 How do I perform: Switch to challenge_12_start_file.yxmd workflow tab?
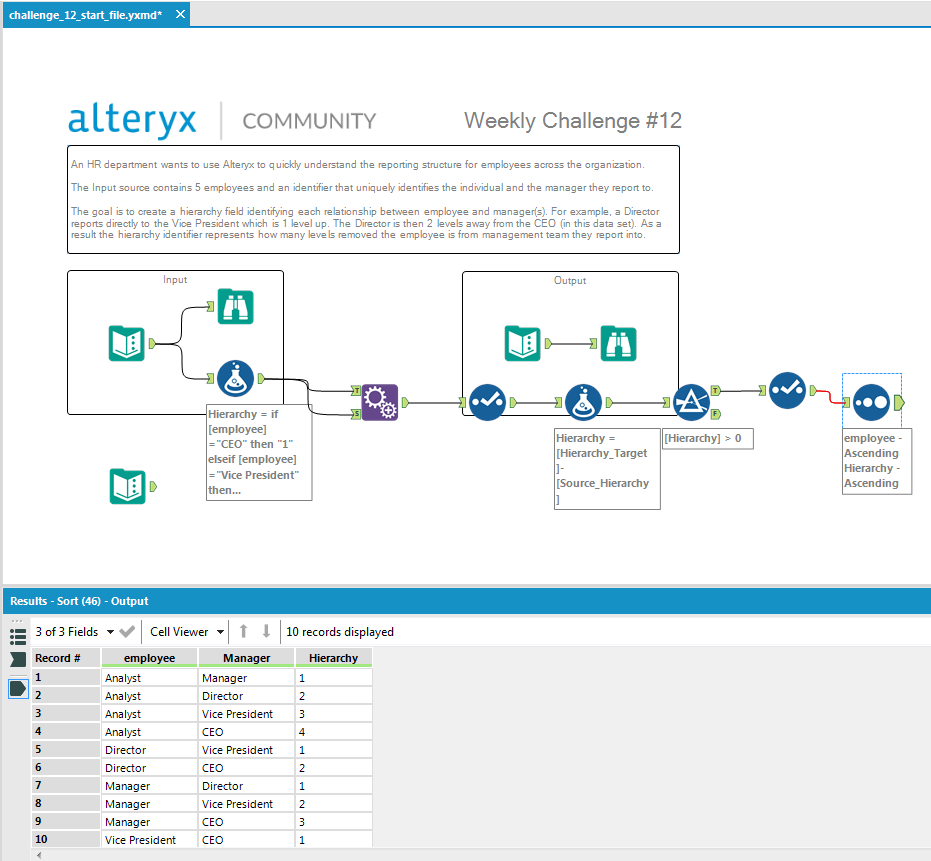pyautogui.click(x=86, y=15)
